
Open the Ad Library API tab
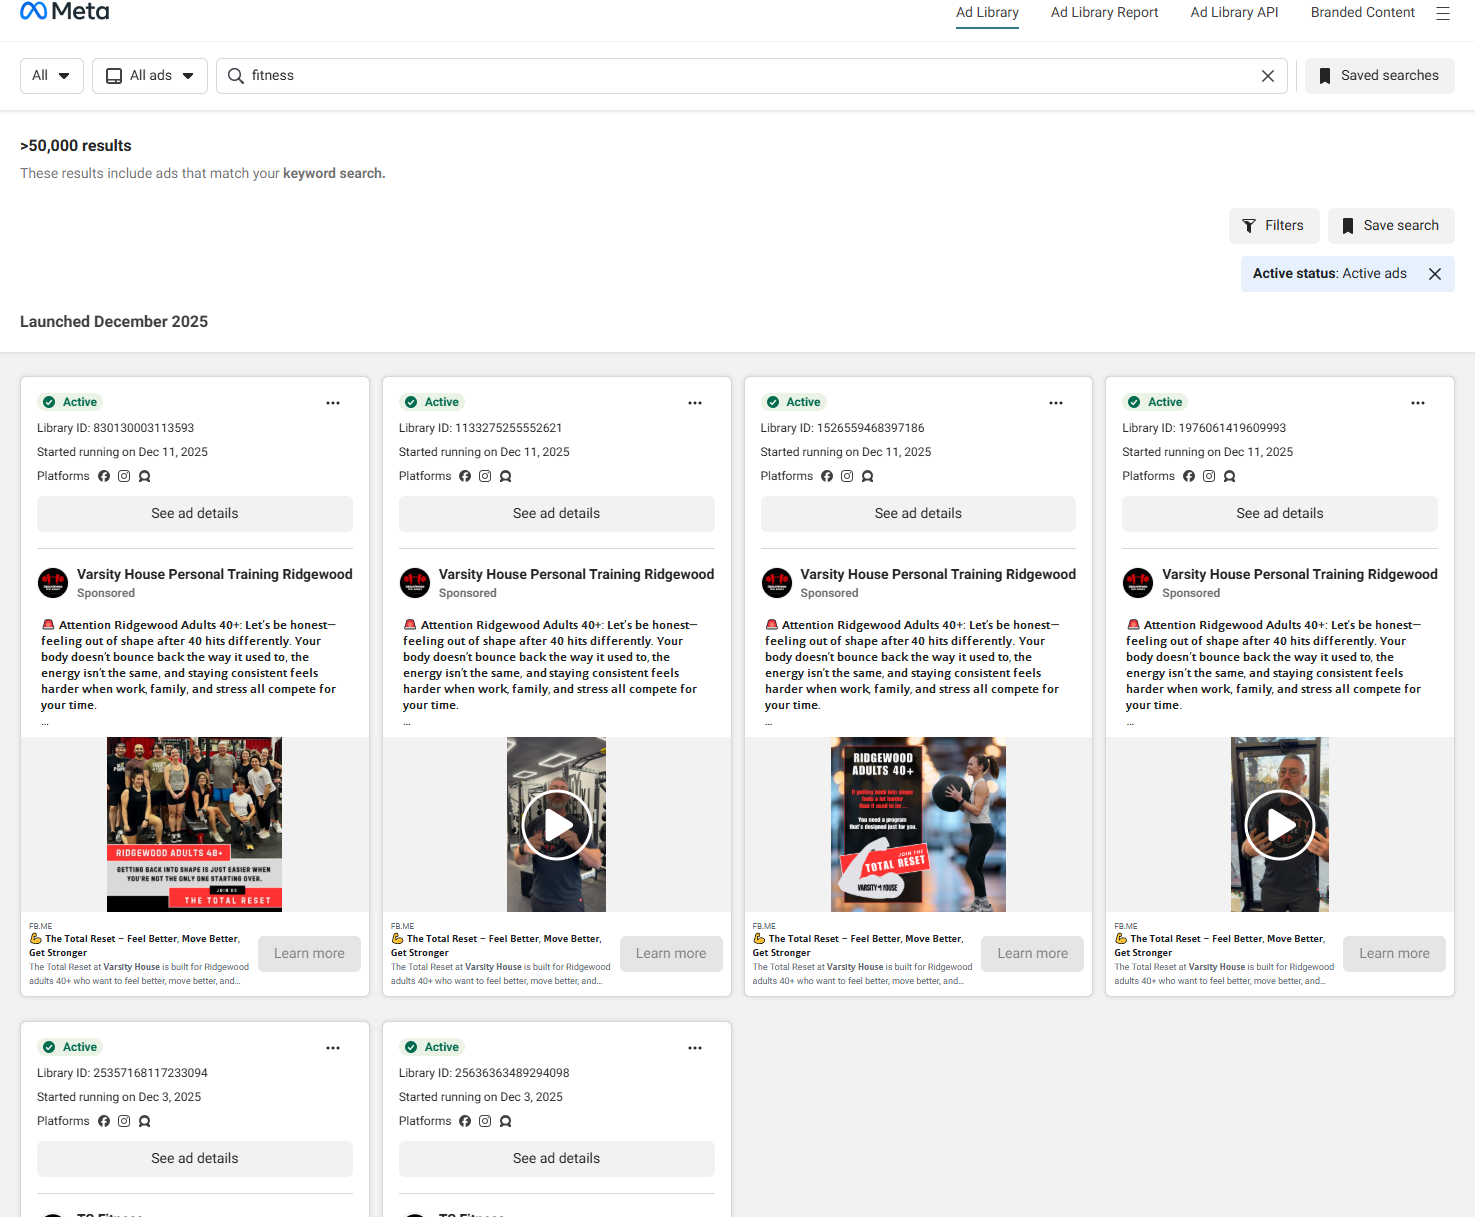tap(1234, 13)
